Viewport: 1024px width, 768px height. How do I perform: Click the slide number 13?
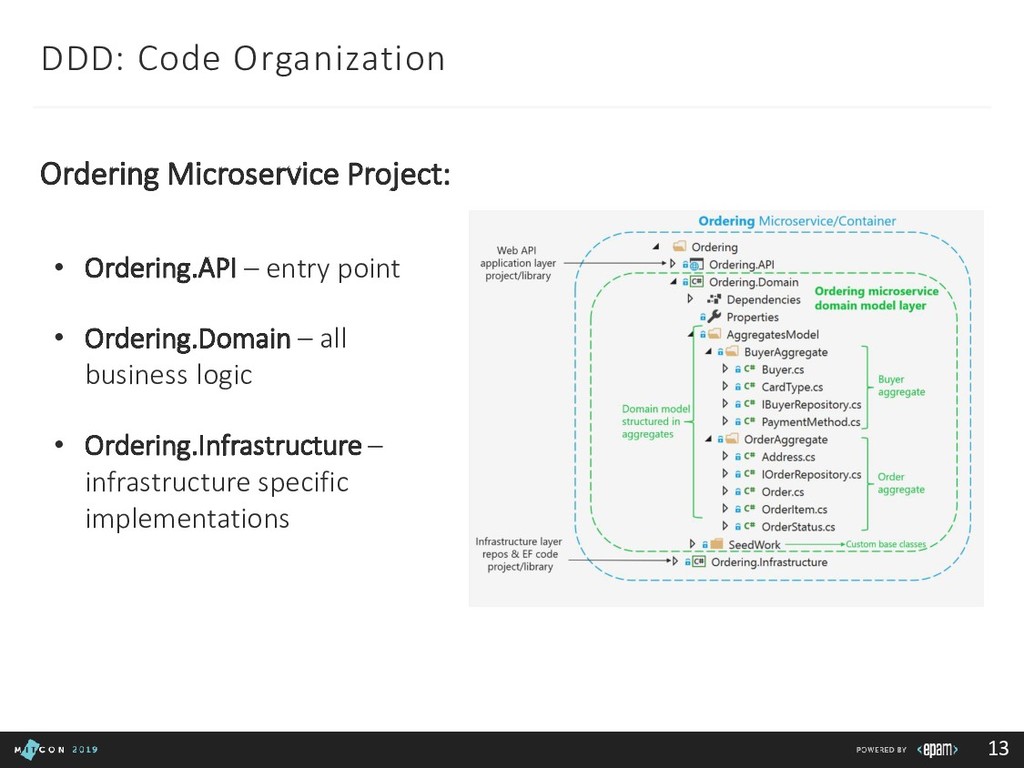(999, 748)
